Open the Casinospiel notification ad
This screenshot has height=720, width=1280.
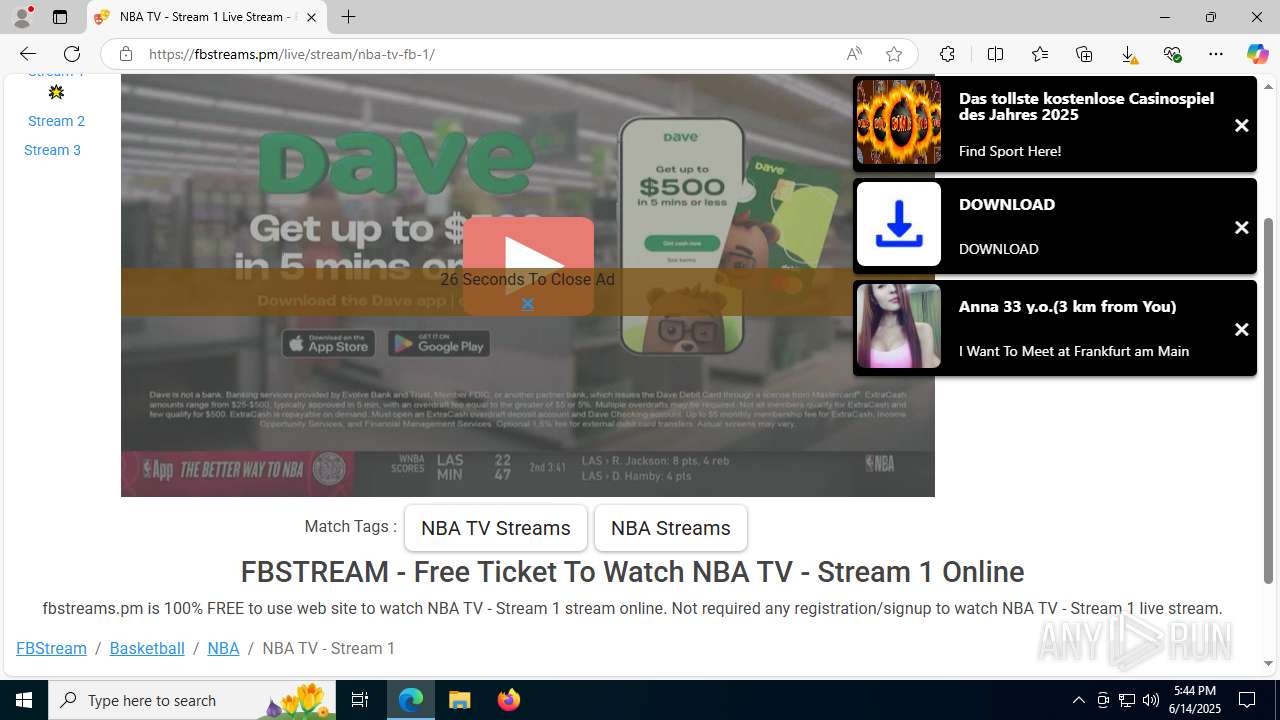[1054, 124]
